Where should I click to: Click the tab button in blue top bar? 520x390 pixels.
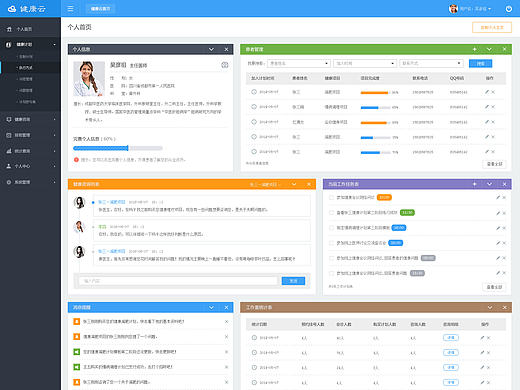[100, 9]
